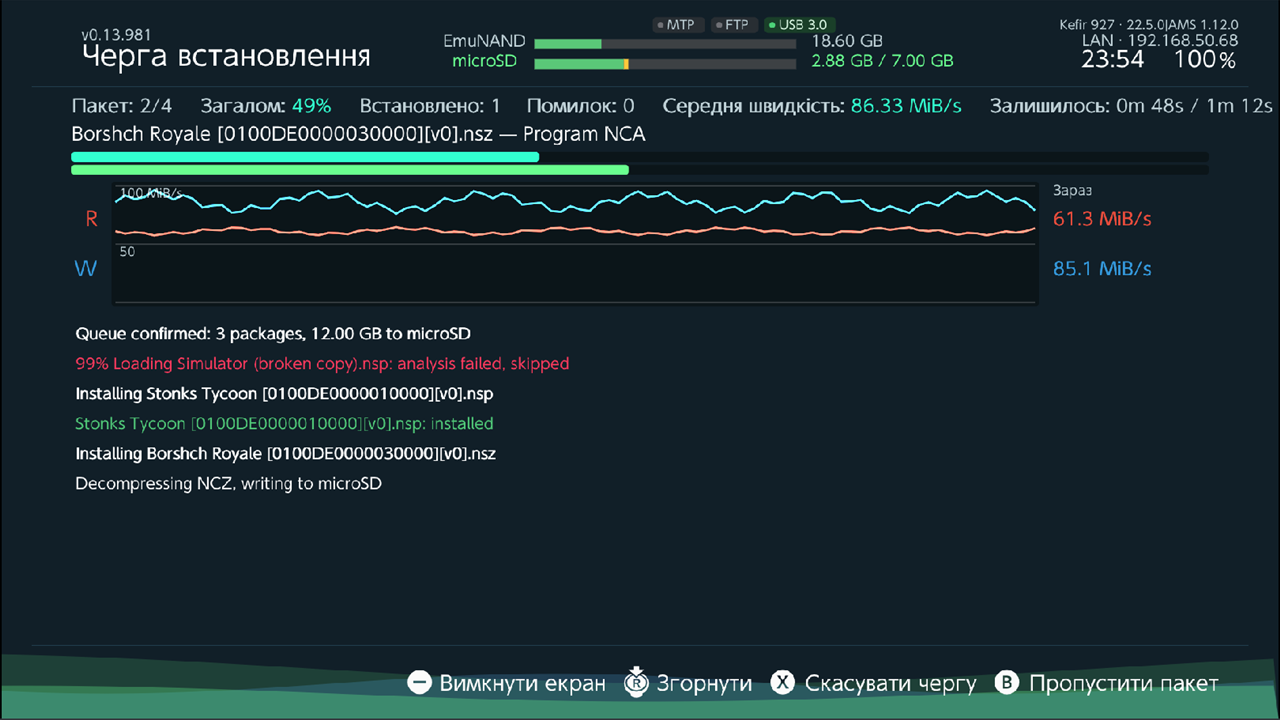Click the 85.1 MiB/s write speed value

coord(1102,268)
